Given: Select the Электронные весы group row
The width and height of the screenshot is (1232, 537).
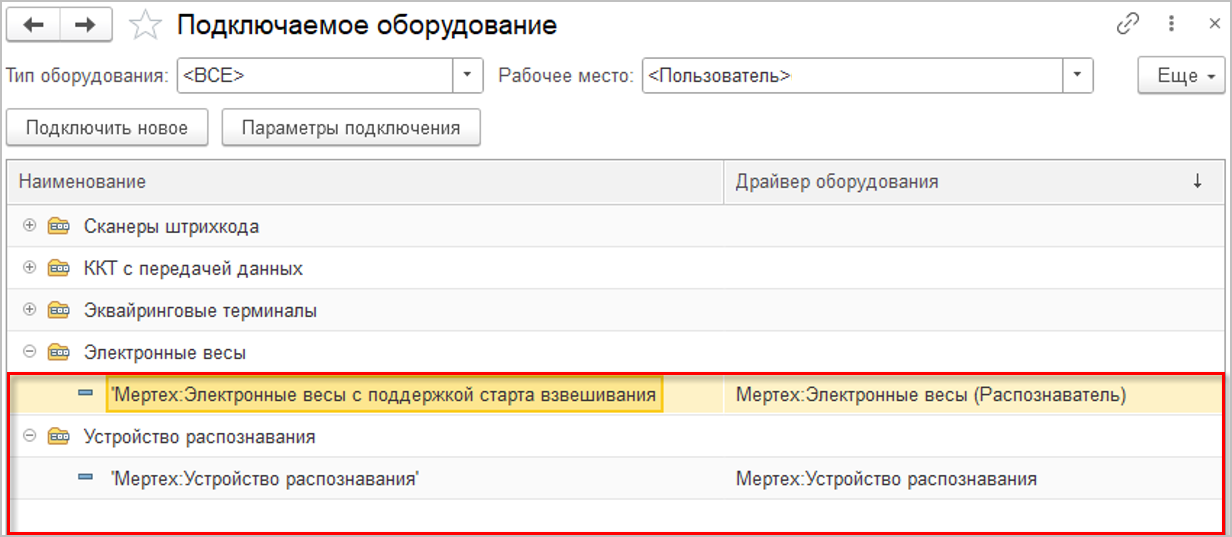Looking at the screenshot, I should pos(616,352).
